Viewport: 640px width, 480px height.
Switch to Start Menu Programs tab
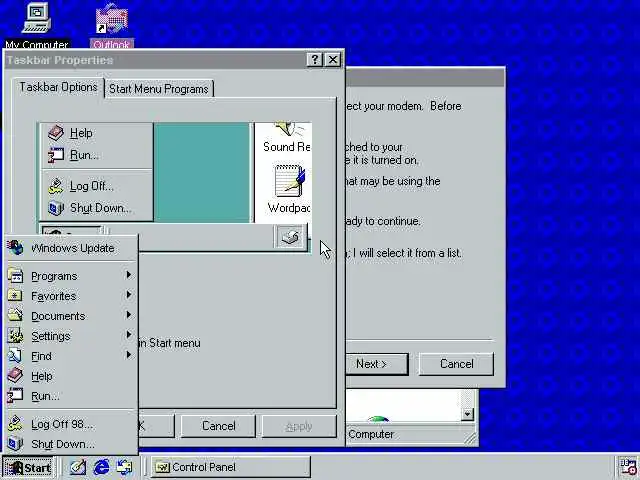(159, 89)
